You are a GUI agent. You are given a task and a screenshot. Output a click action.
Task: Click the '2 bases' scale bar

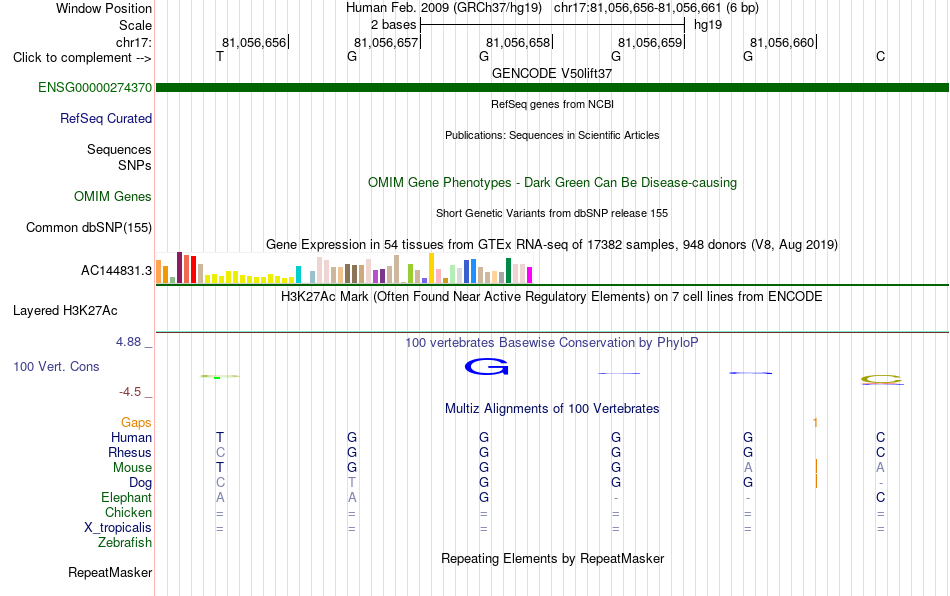[x=552, y=25]
